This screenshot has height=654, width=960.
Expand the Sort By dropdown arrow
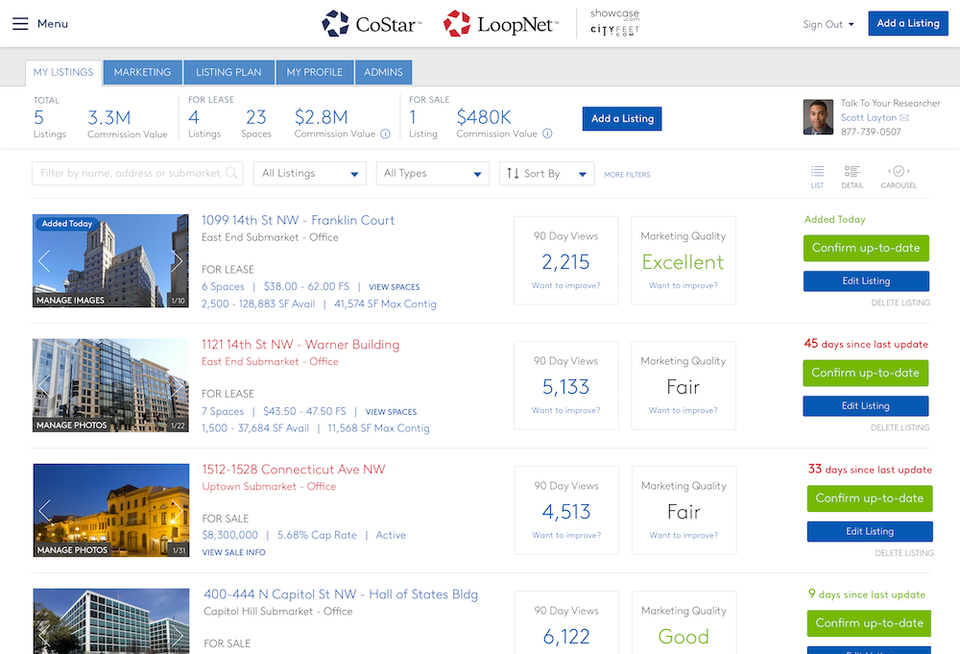point(582,174)
